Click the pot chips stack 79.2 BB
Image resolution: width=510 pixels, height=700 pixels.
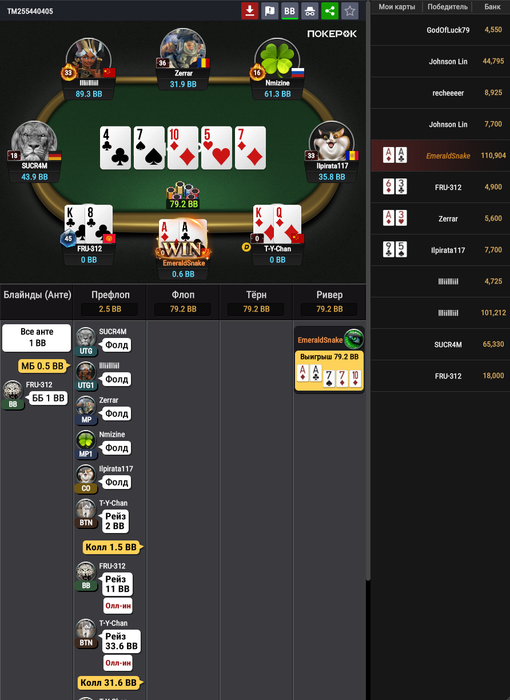click(x=183, y=195)
